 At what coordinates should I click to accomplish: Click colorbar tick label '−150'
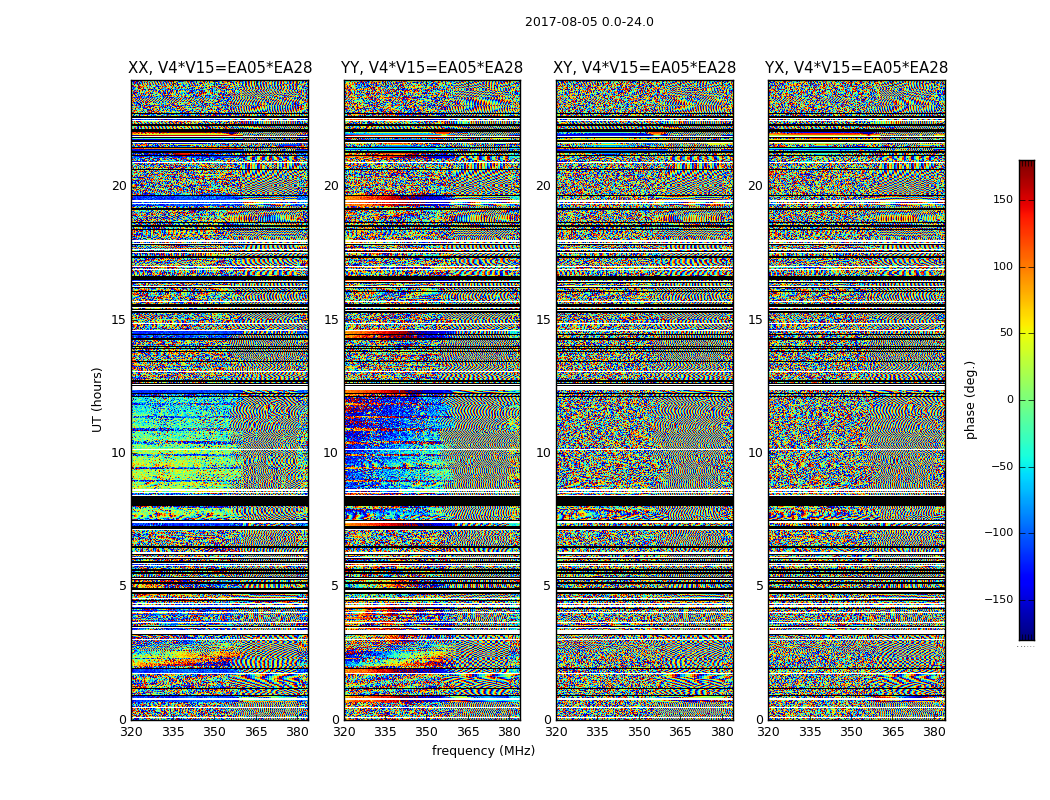(x=999, y=599)
